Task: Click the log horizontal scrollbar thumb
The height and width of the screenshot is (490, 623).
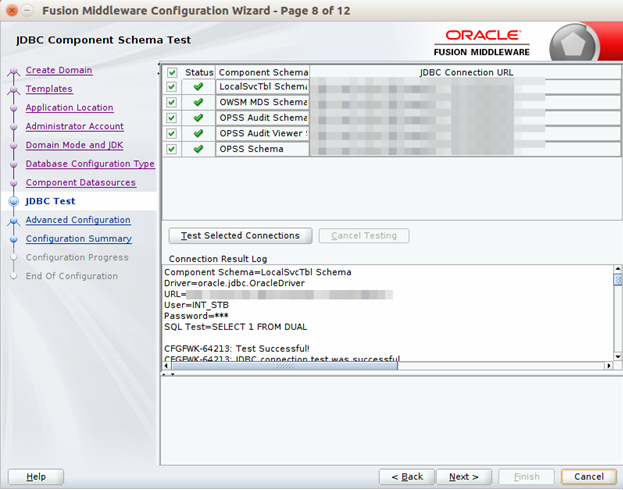Action: pyautogui.click(x=284, y=365)
